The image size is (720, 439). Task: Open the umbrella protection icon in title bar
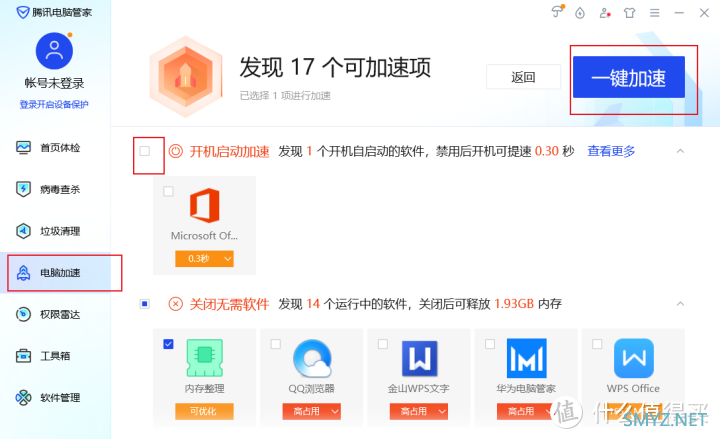[557, 12]
